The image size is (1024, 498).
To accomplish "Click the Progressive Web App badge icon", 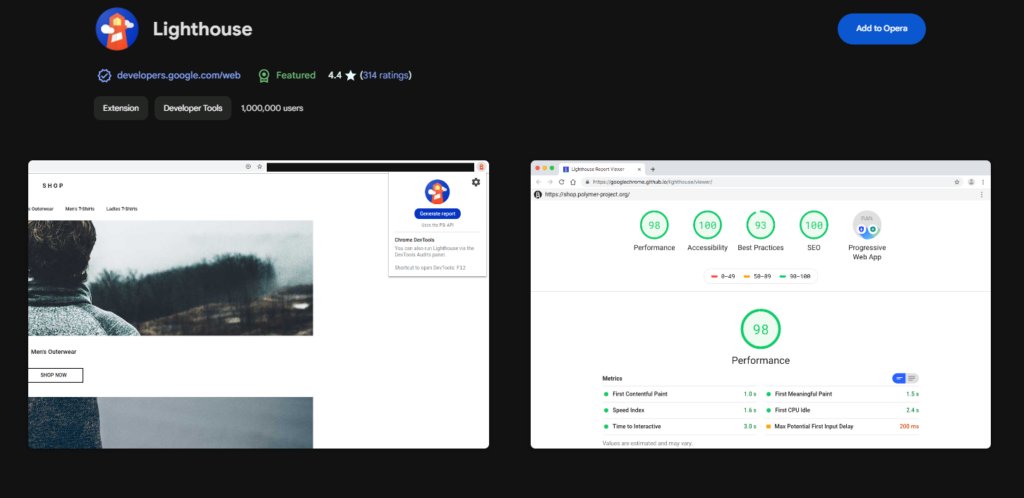I will pos(867,225).
